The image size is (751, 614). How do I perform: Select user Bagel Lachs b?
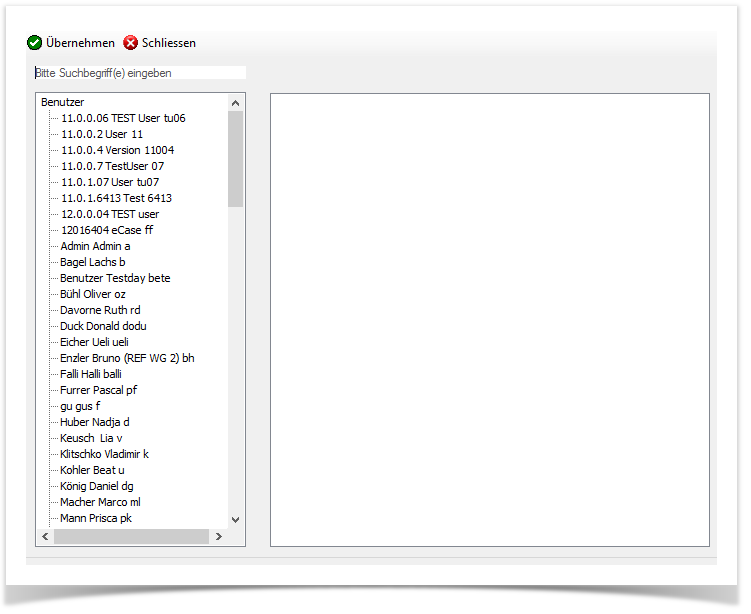coord(92,262)
